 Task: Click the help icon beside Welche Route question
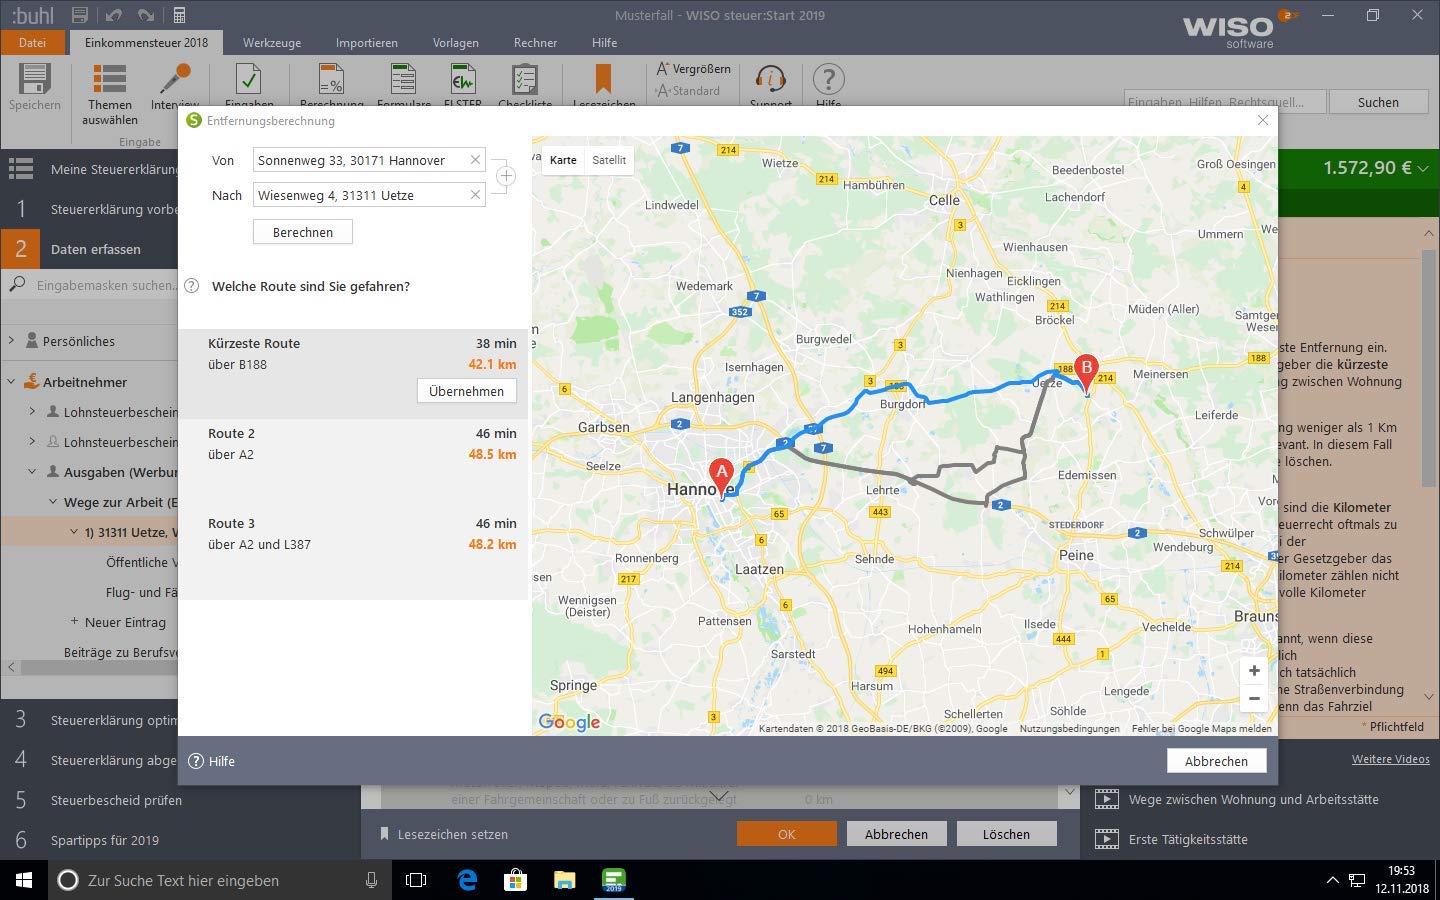pyautogui.click(x=192, y=286)
